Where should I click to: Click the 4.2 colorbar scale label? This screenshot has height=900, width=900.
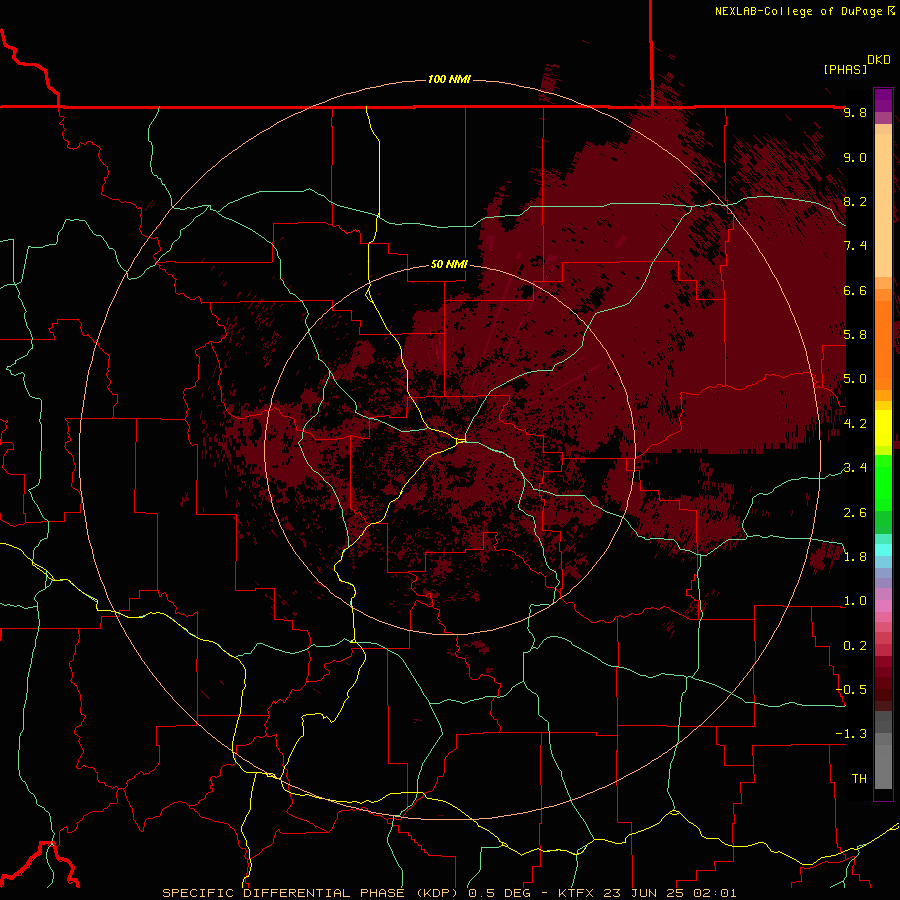855,424
